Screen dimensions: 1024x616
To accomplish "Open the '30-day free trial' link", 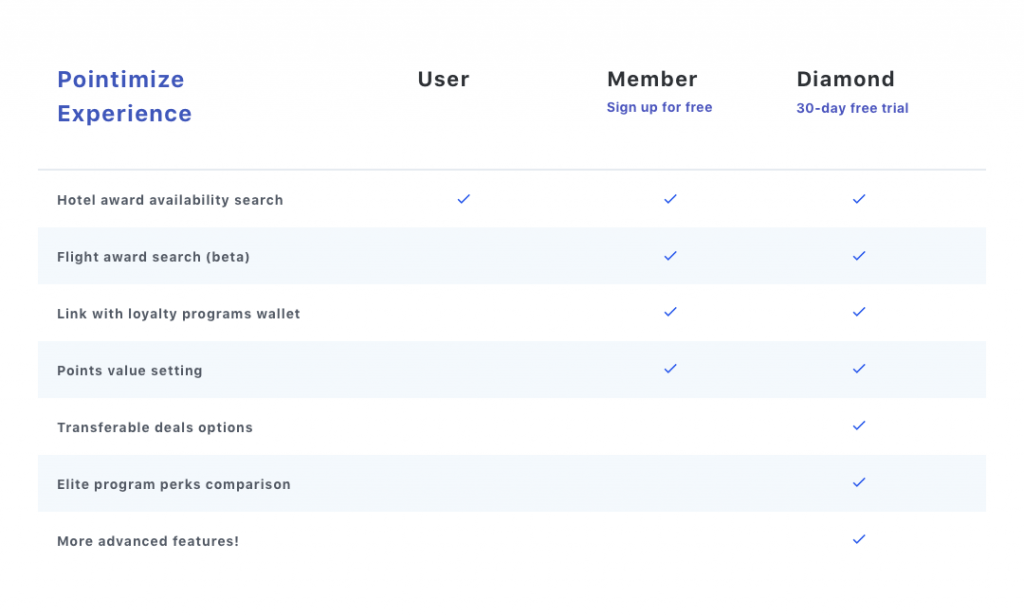I will 852,108.
